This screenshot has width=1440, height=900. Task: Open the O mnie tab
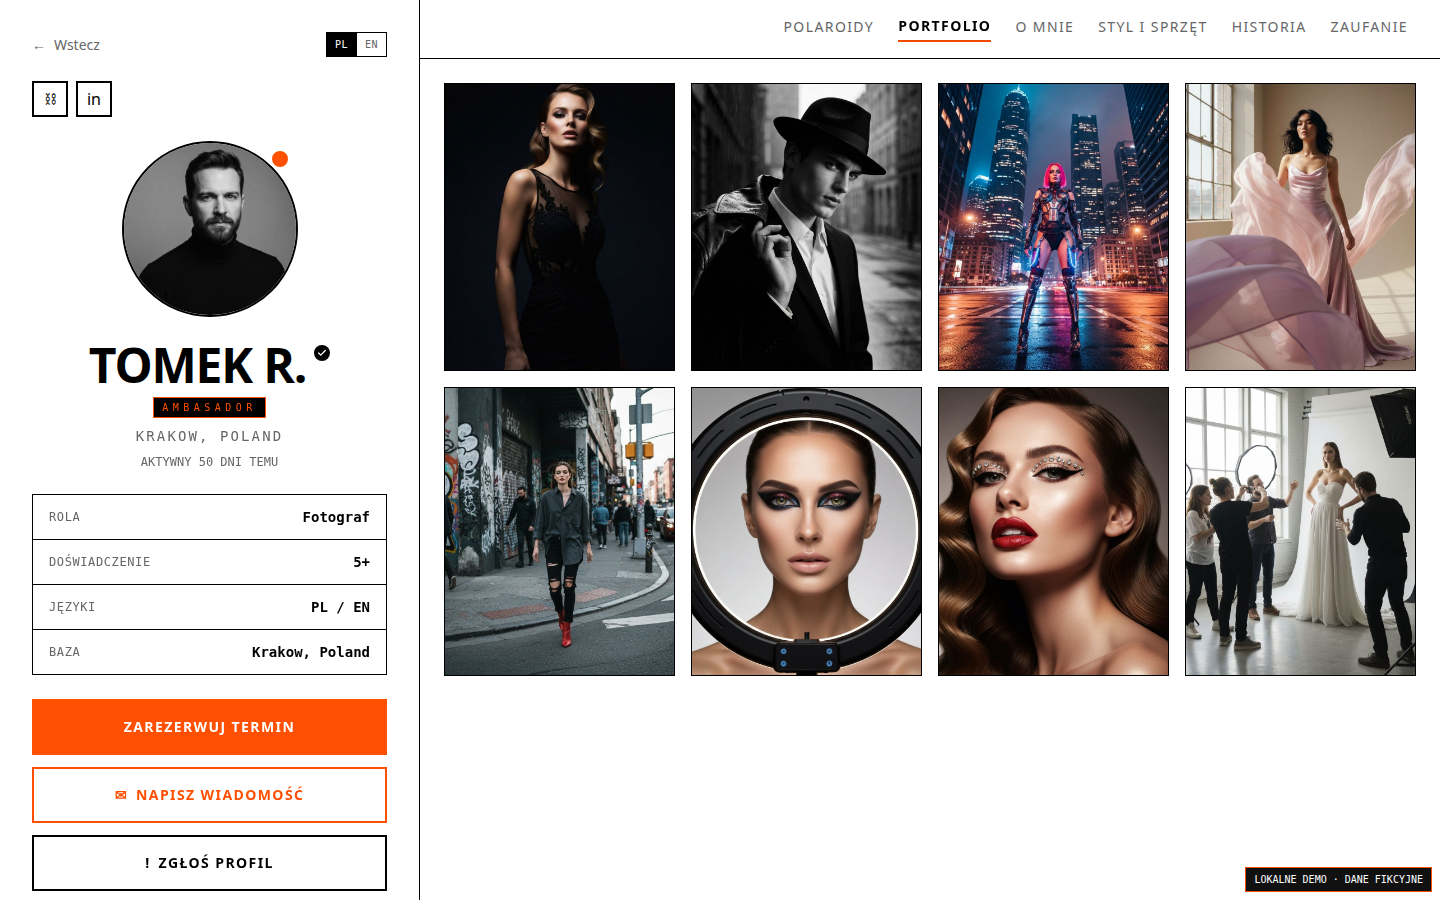coord(1044,27)
